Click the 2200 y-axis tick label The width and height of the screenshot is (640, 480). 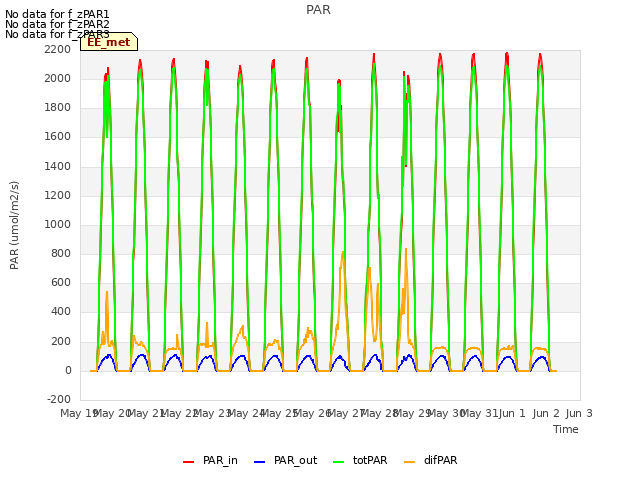(58, 49)
